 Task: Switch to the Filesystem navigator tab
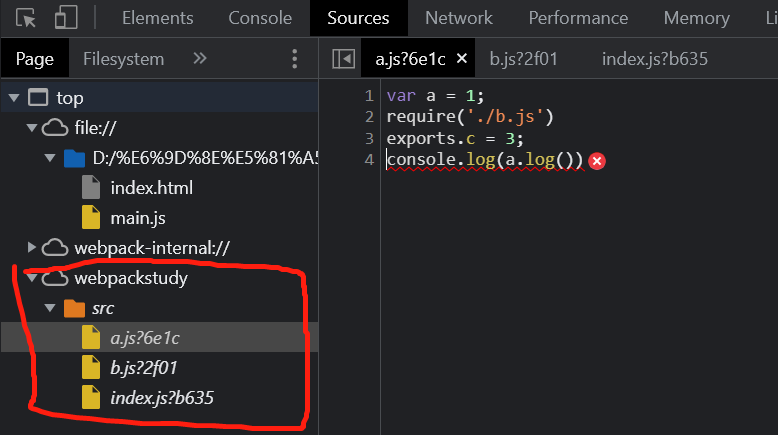click(123, 59)
